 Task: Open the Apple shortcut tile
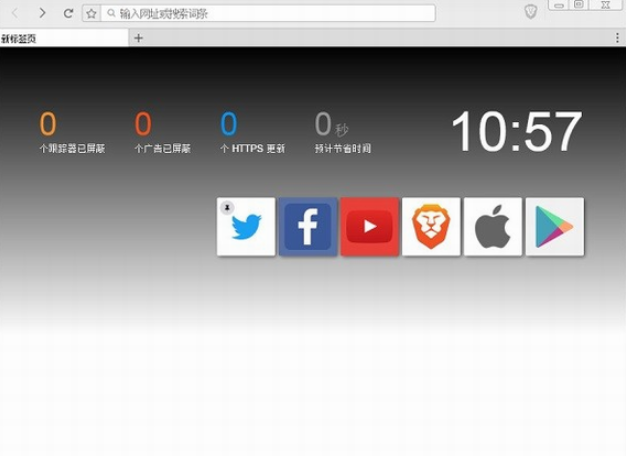[493, 227]
